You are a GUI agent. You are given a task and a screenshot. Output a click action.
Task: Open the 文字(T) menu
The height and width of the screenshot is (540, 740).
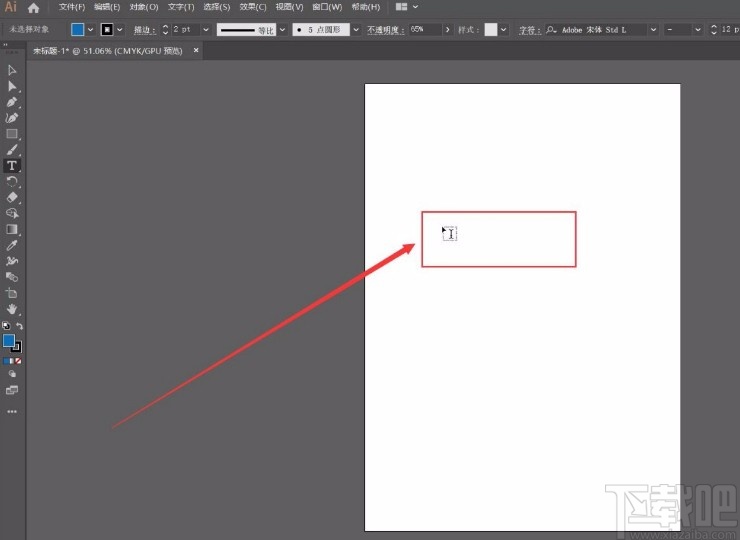point(181,7)
